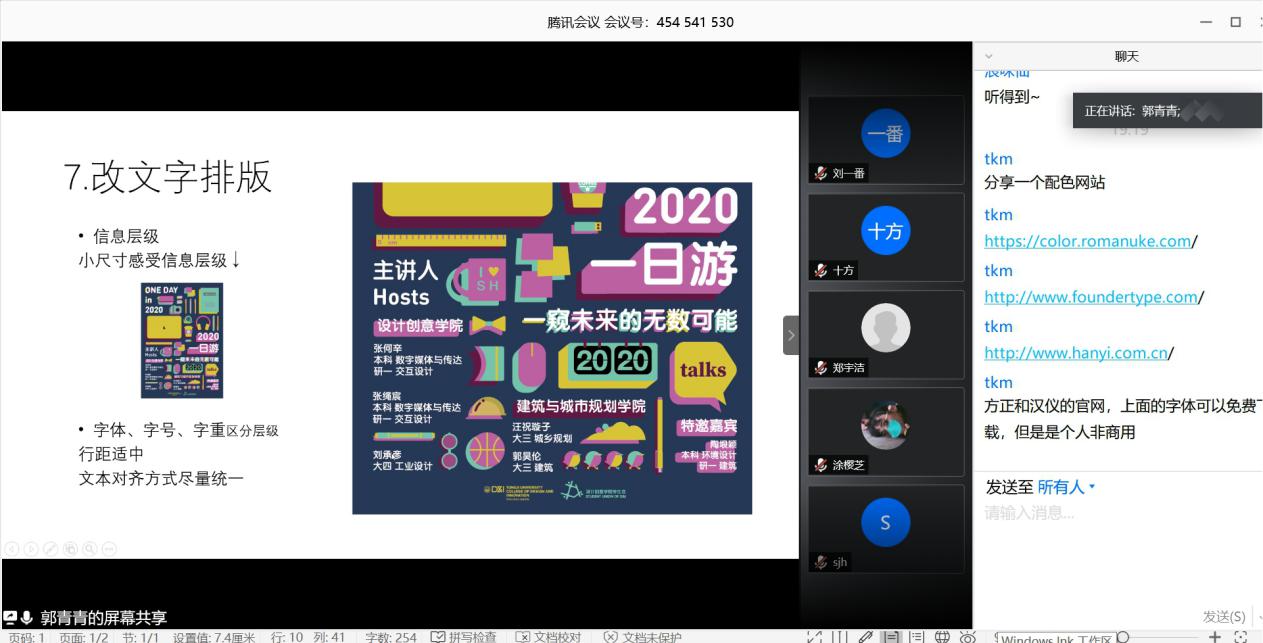Open the 所有人 recipient dropdown
This screenshot has width=1263, height=643.
[1066, 487]
